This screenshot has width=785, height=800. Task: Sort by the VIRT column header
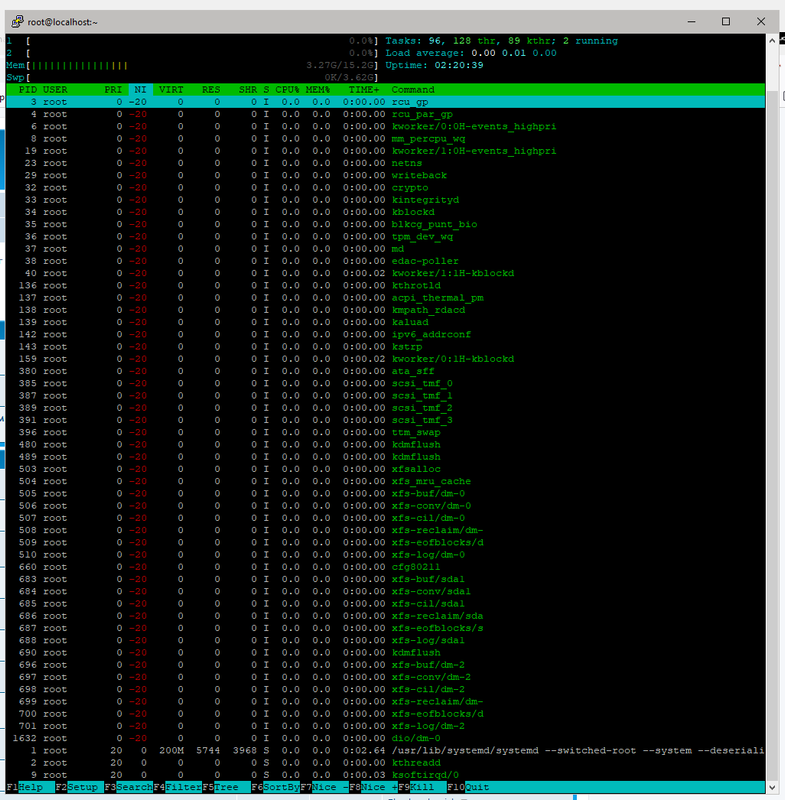(171, 90)
